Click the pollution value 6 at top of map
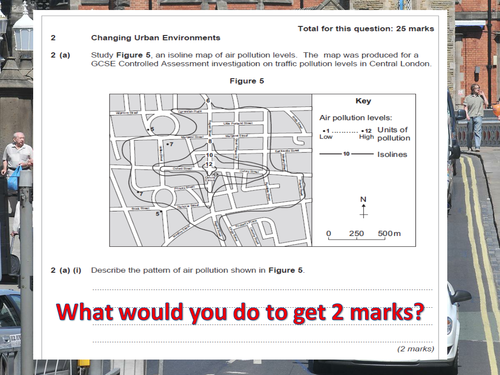This screenshot has width=500, height=375. [x=208, y=101]
